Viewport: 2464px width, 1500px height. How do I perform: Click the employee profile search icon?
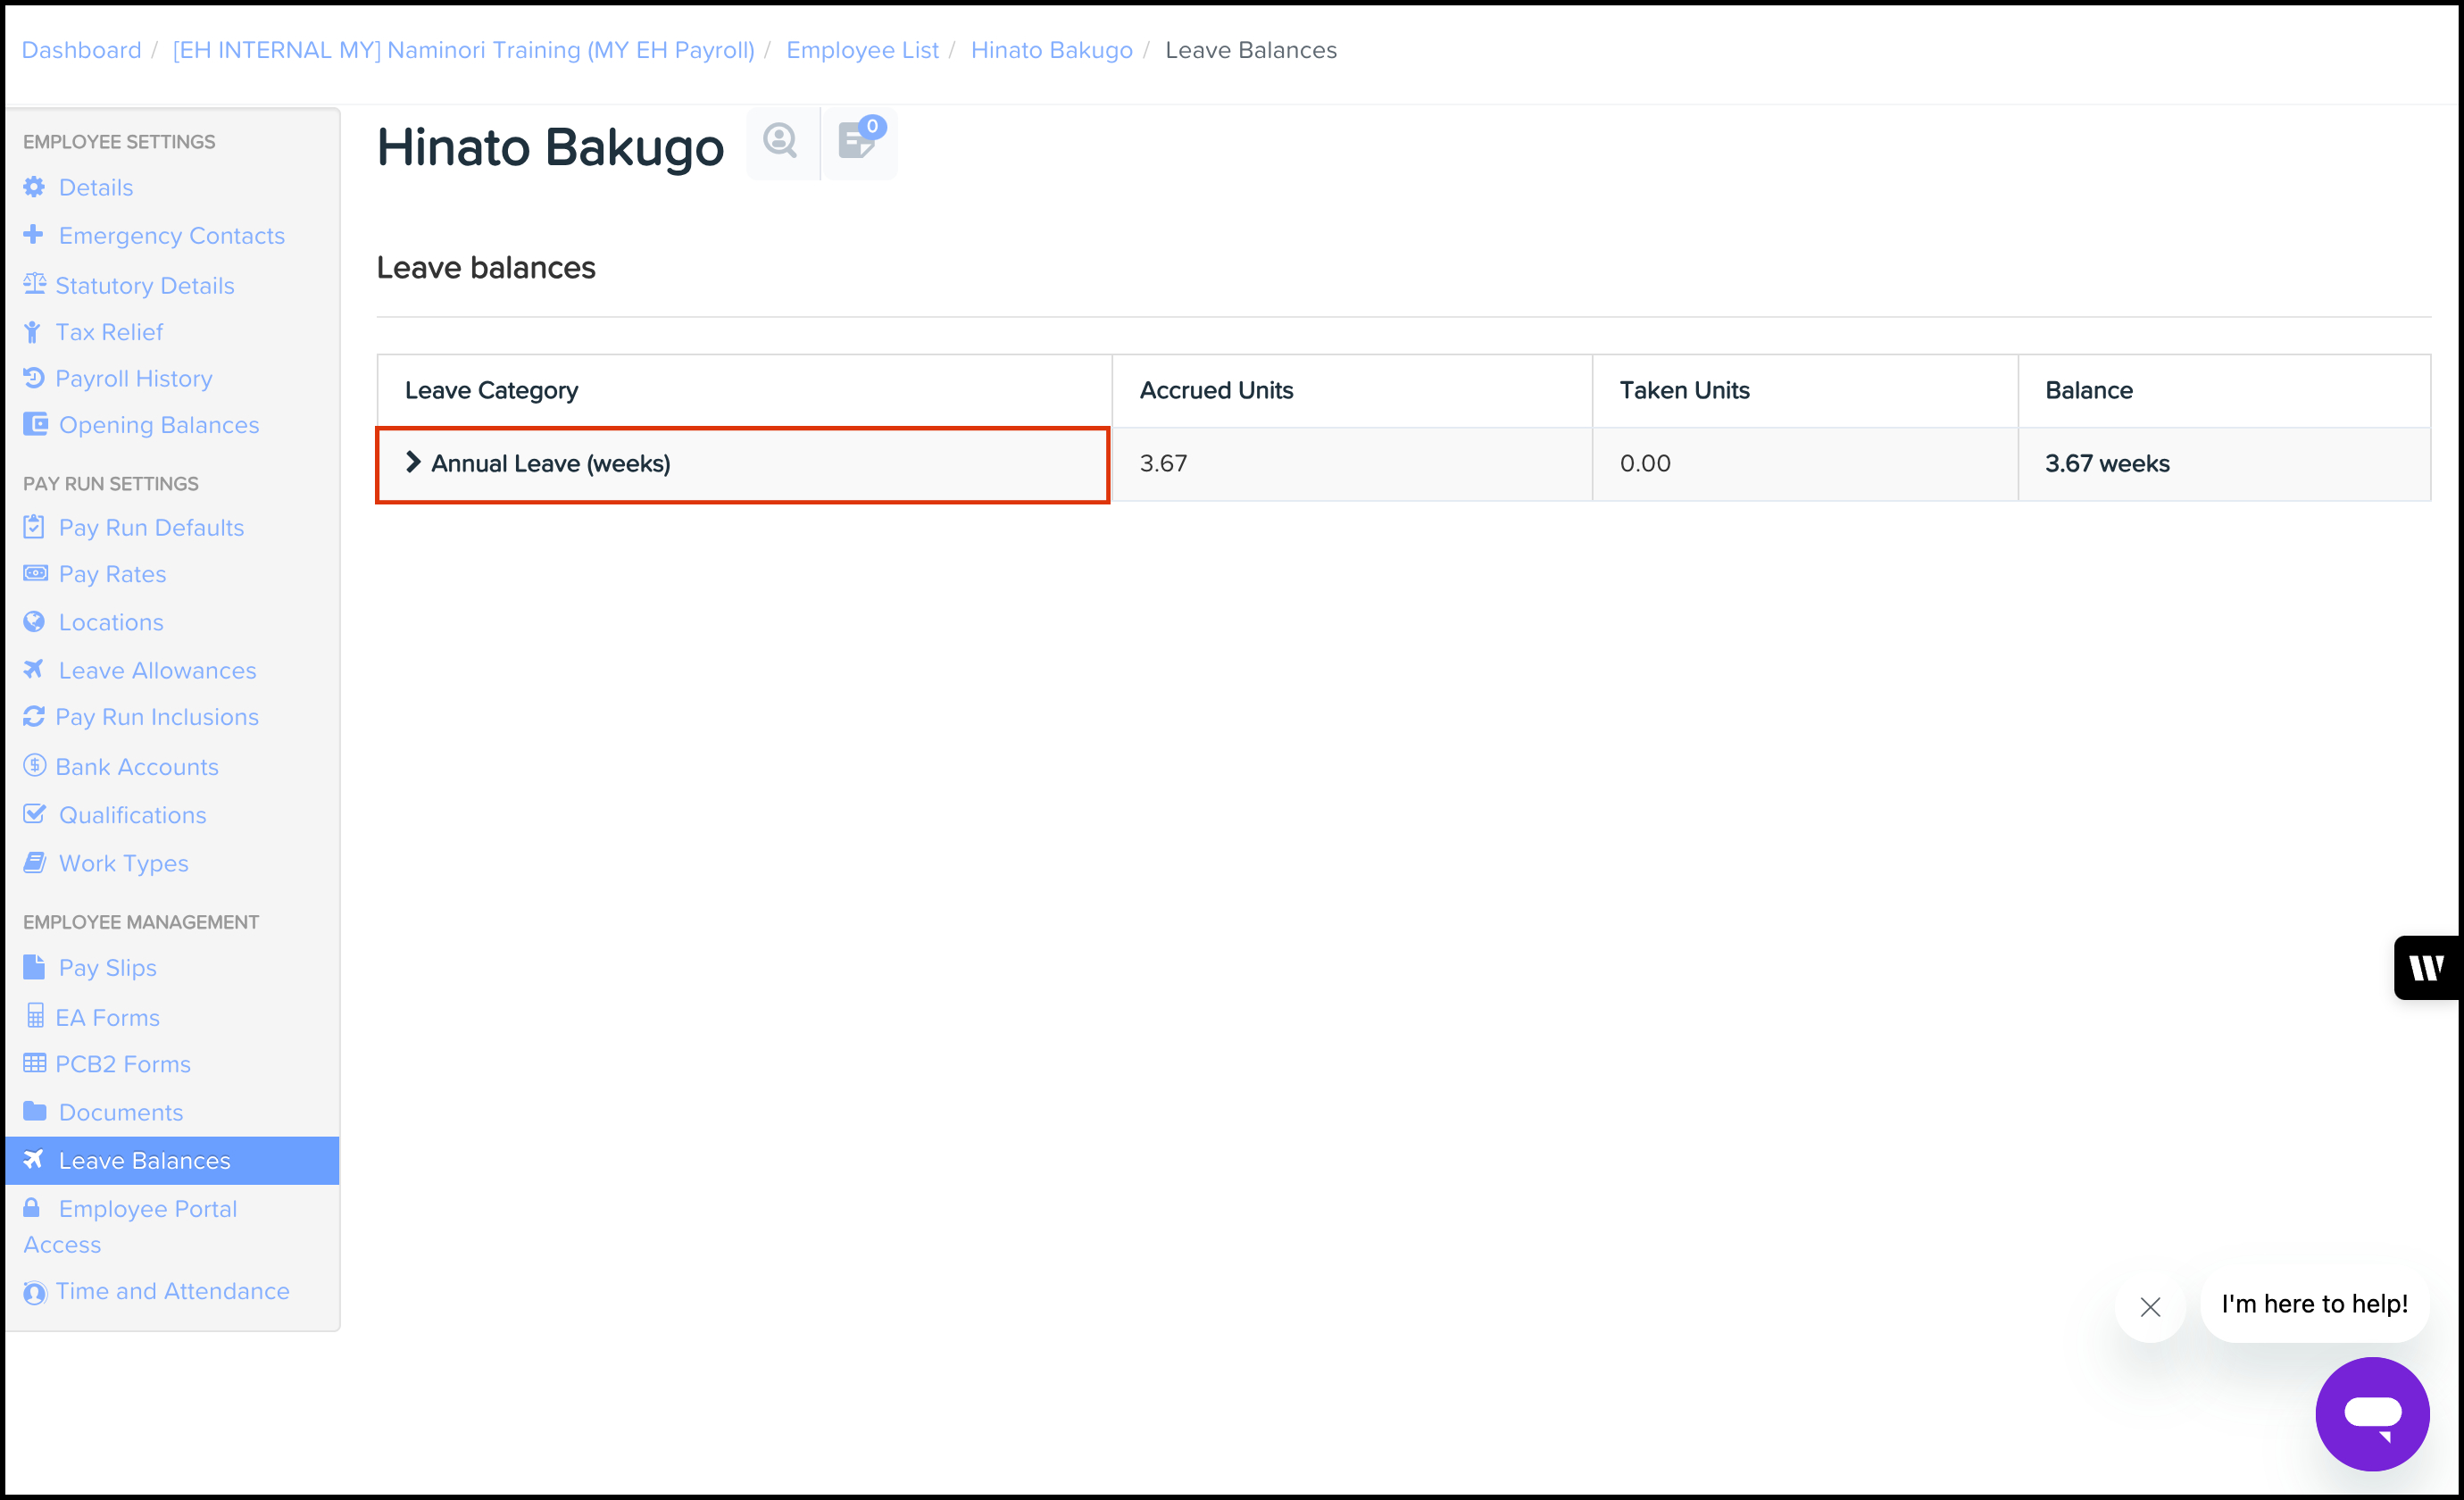pos(780,141)
